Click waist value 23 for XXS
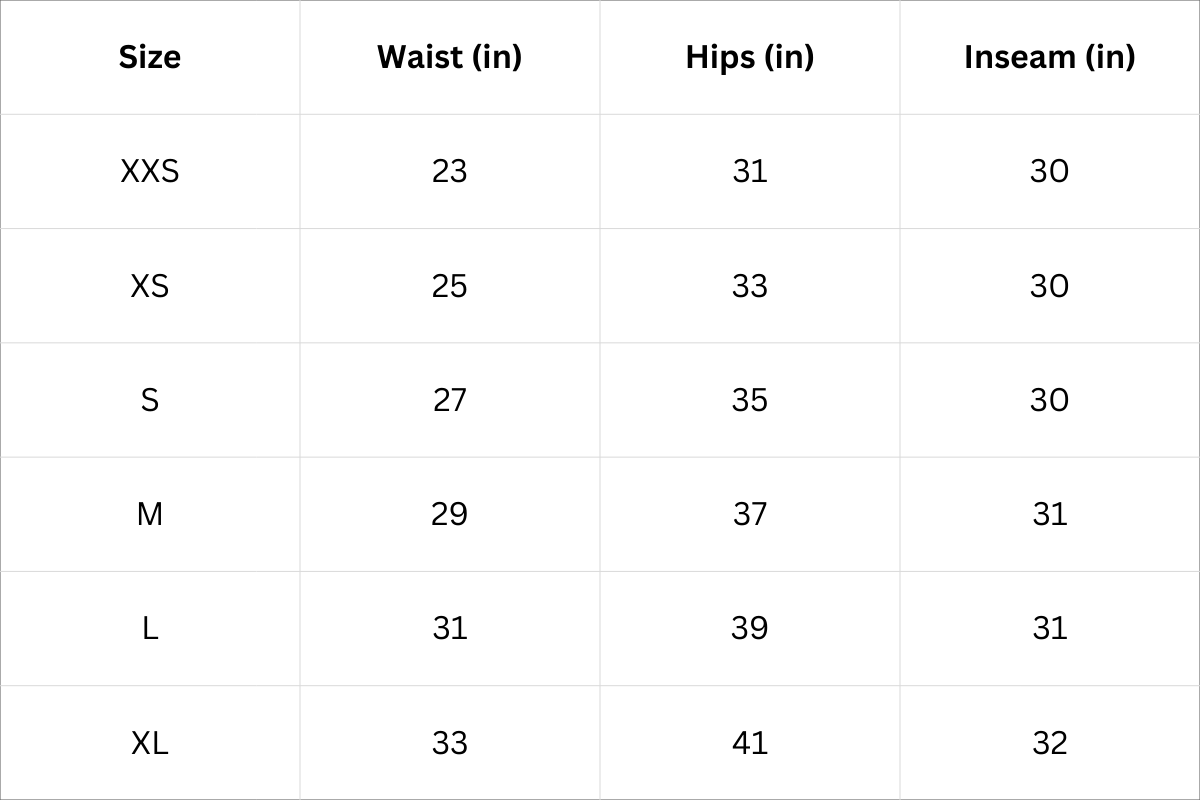Image resolution: width=1200 pixels, height=800 pixels. point(450,172)
